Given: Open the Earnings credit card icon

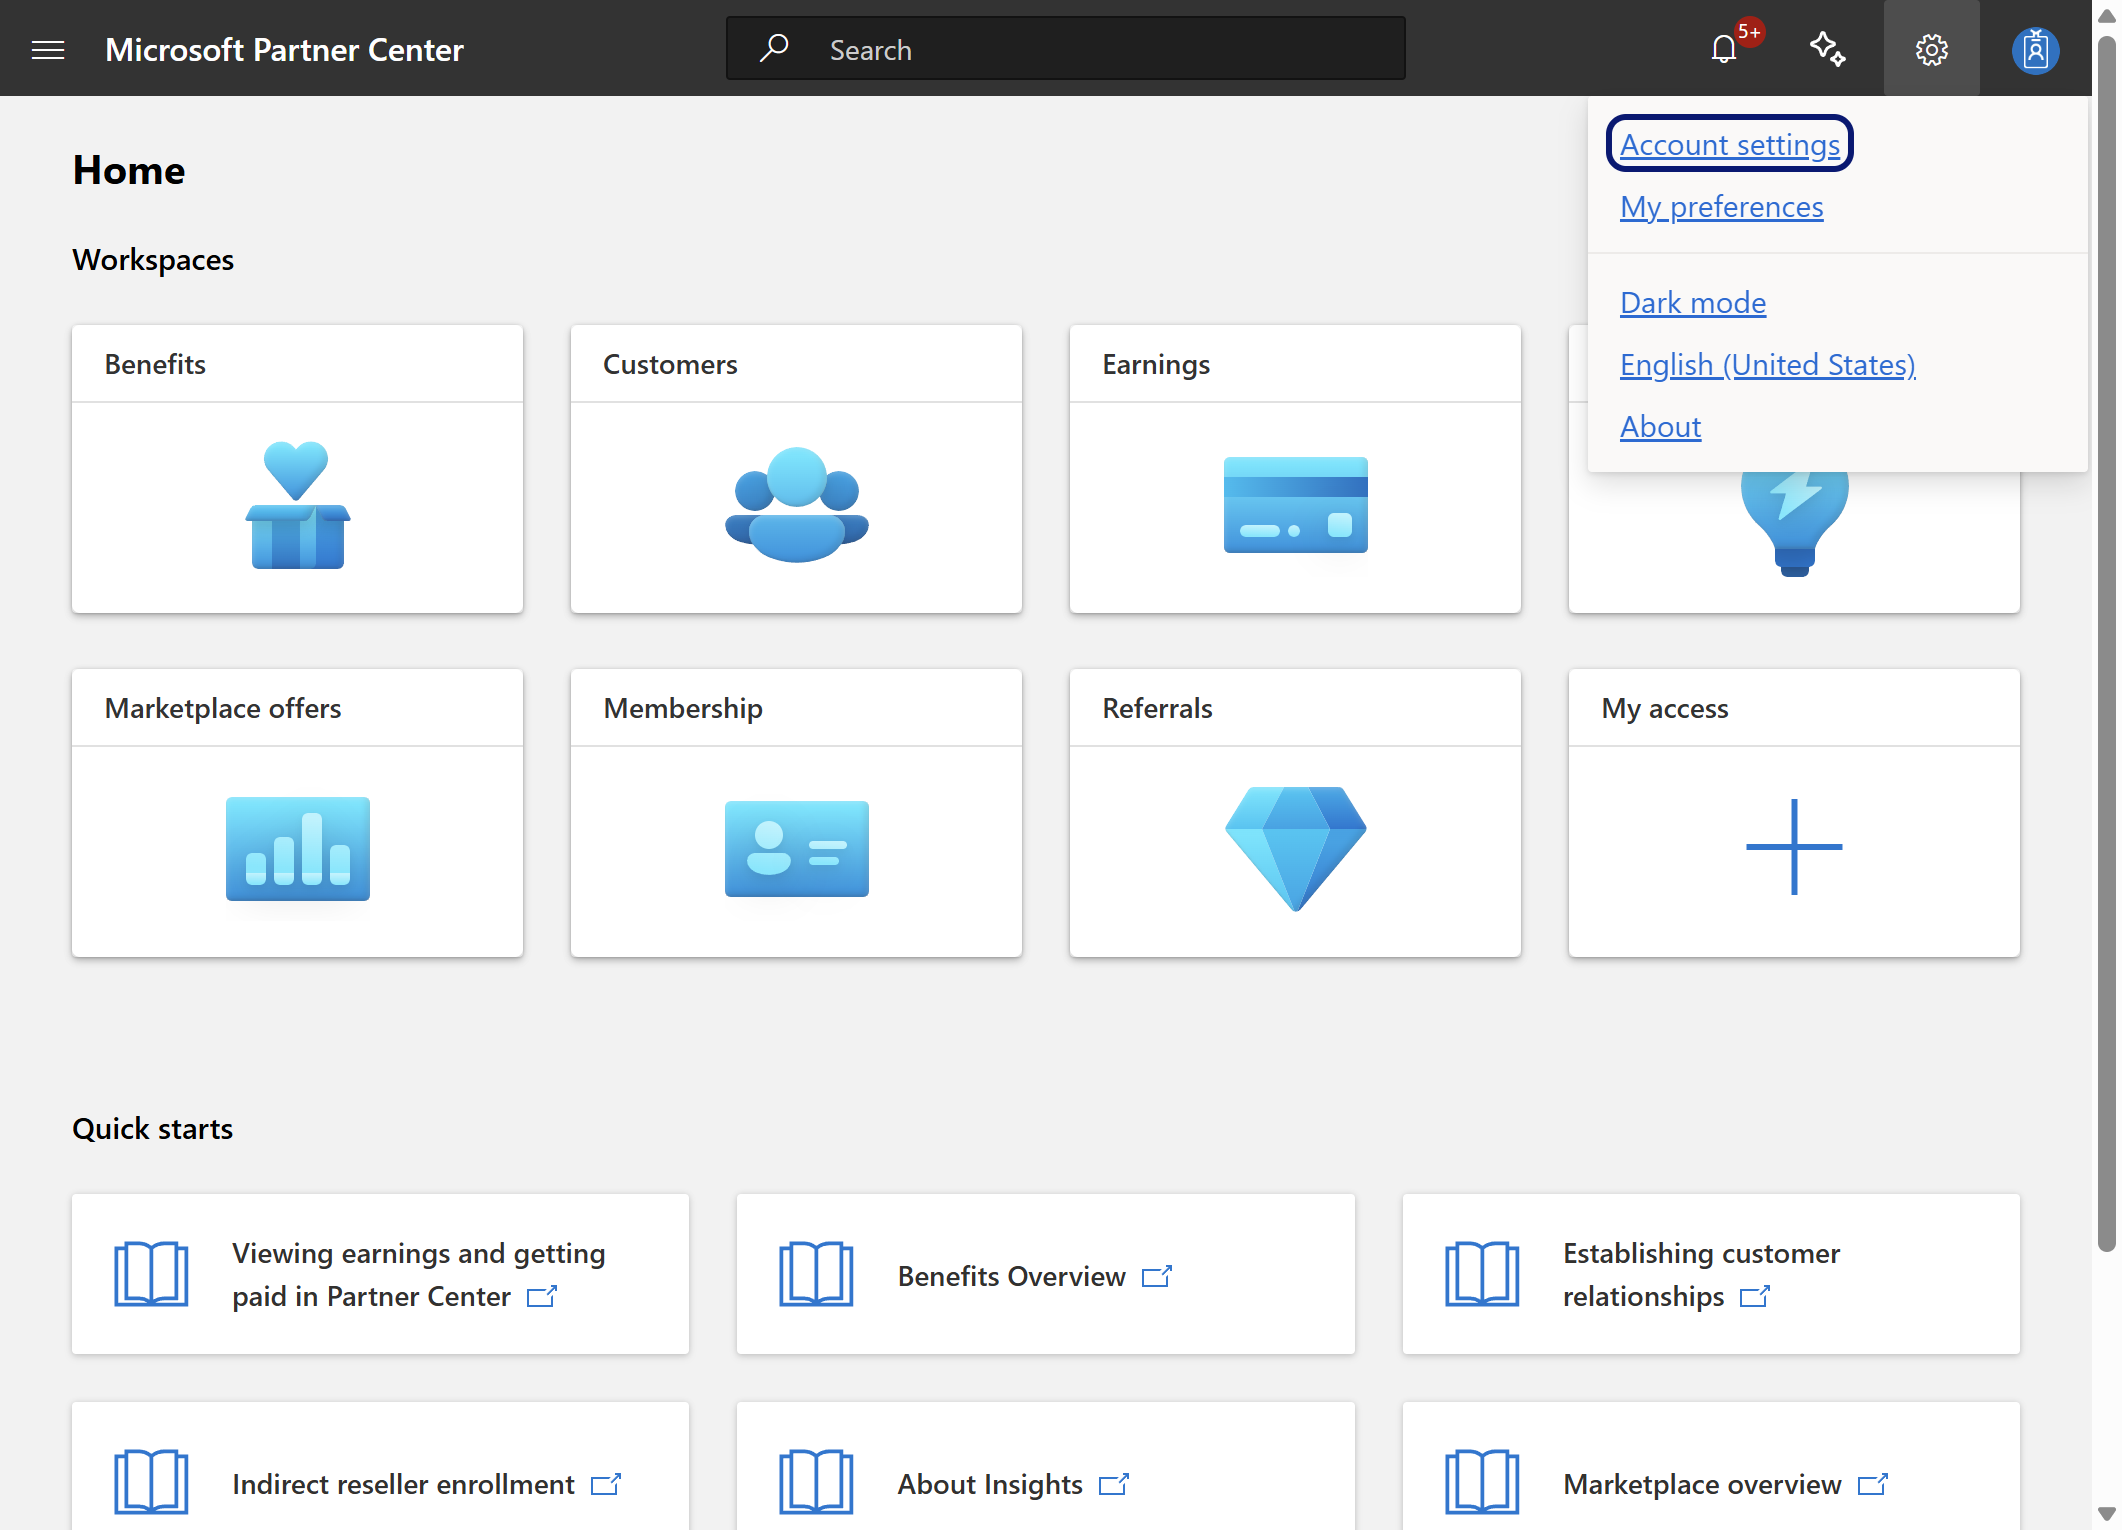Looking at the screenshot, I should click(1296, 505).
